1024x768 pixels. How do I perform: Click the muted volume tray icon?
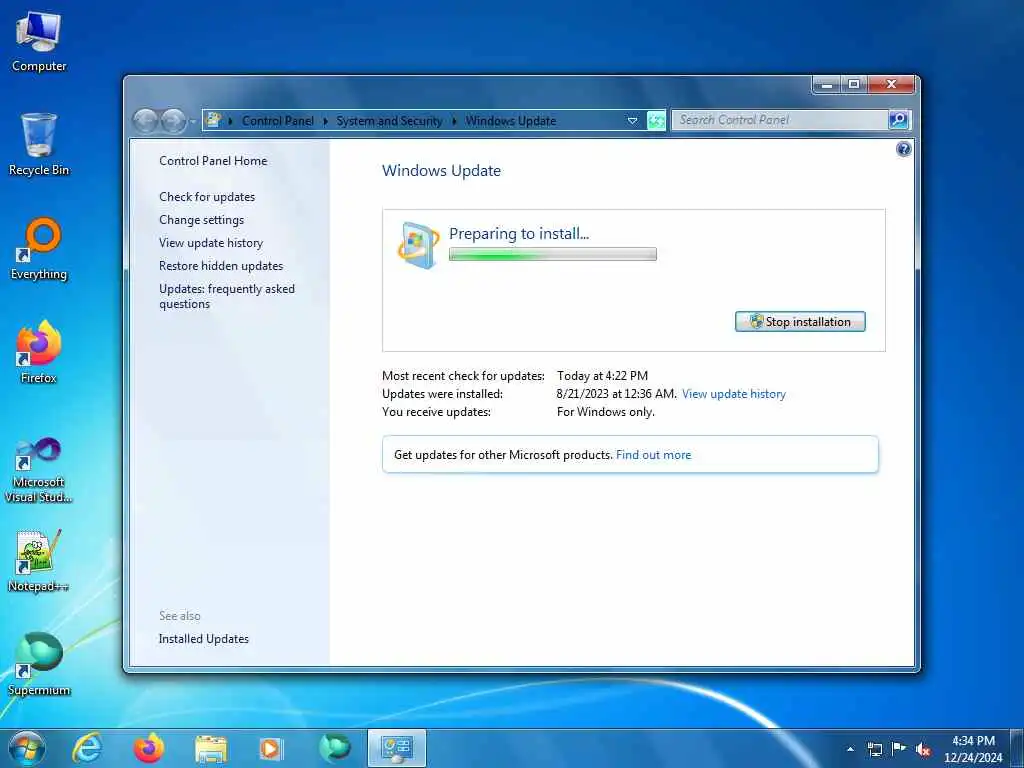click(923, 749)
